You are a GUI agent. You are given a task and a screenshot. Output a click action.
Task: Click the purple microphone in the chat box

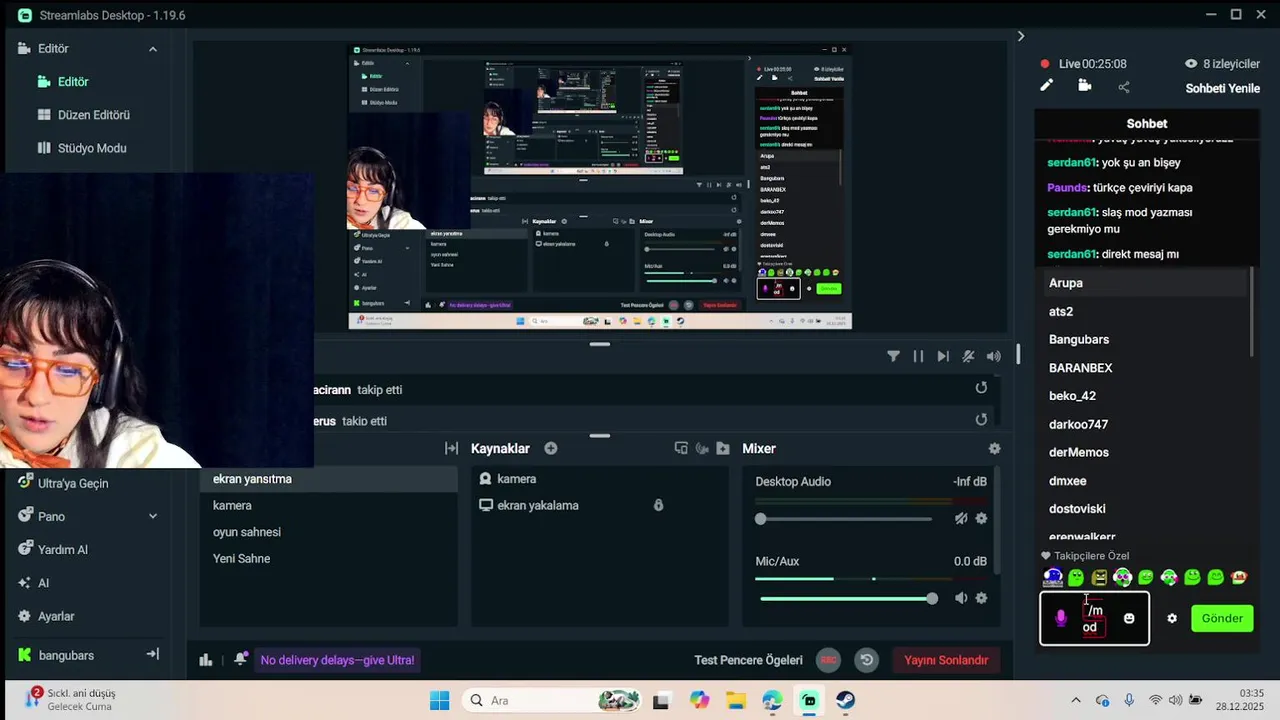(1061, 618)
